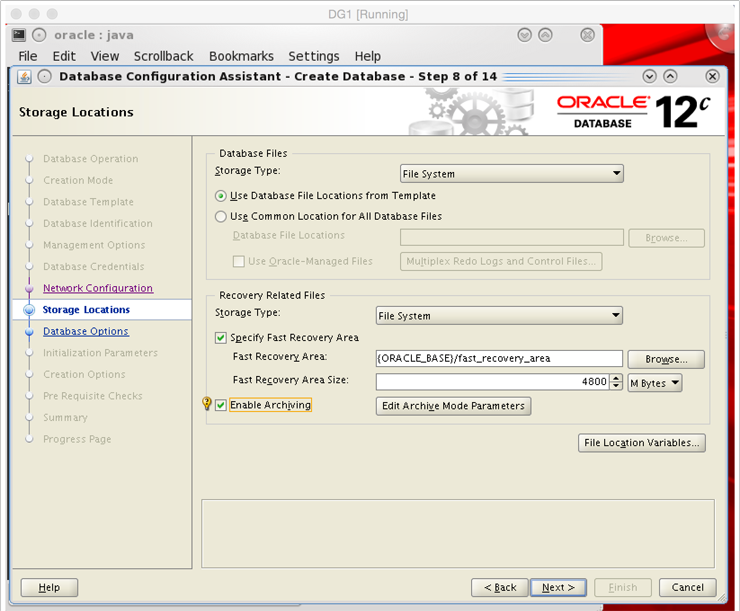Open the View menu in terminal

(105, 56)
